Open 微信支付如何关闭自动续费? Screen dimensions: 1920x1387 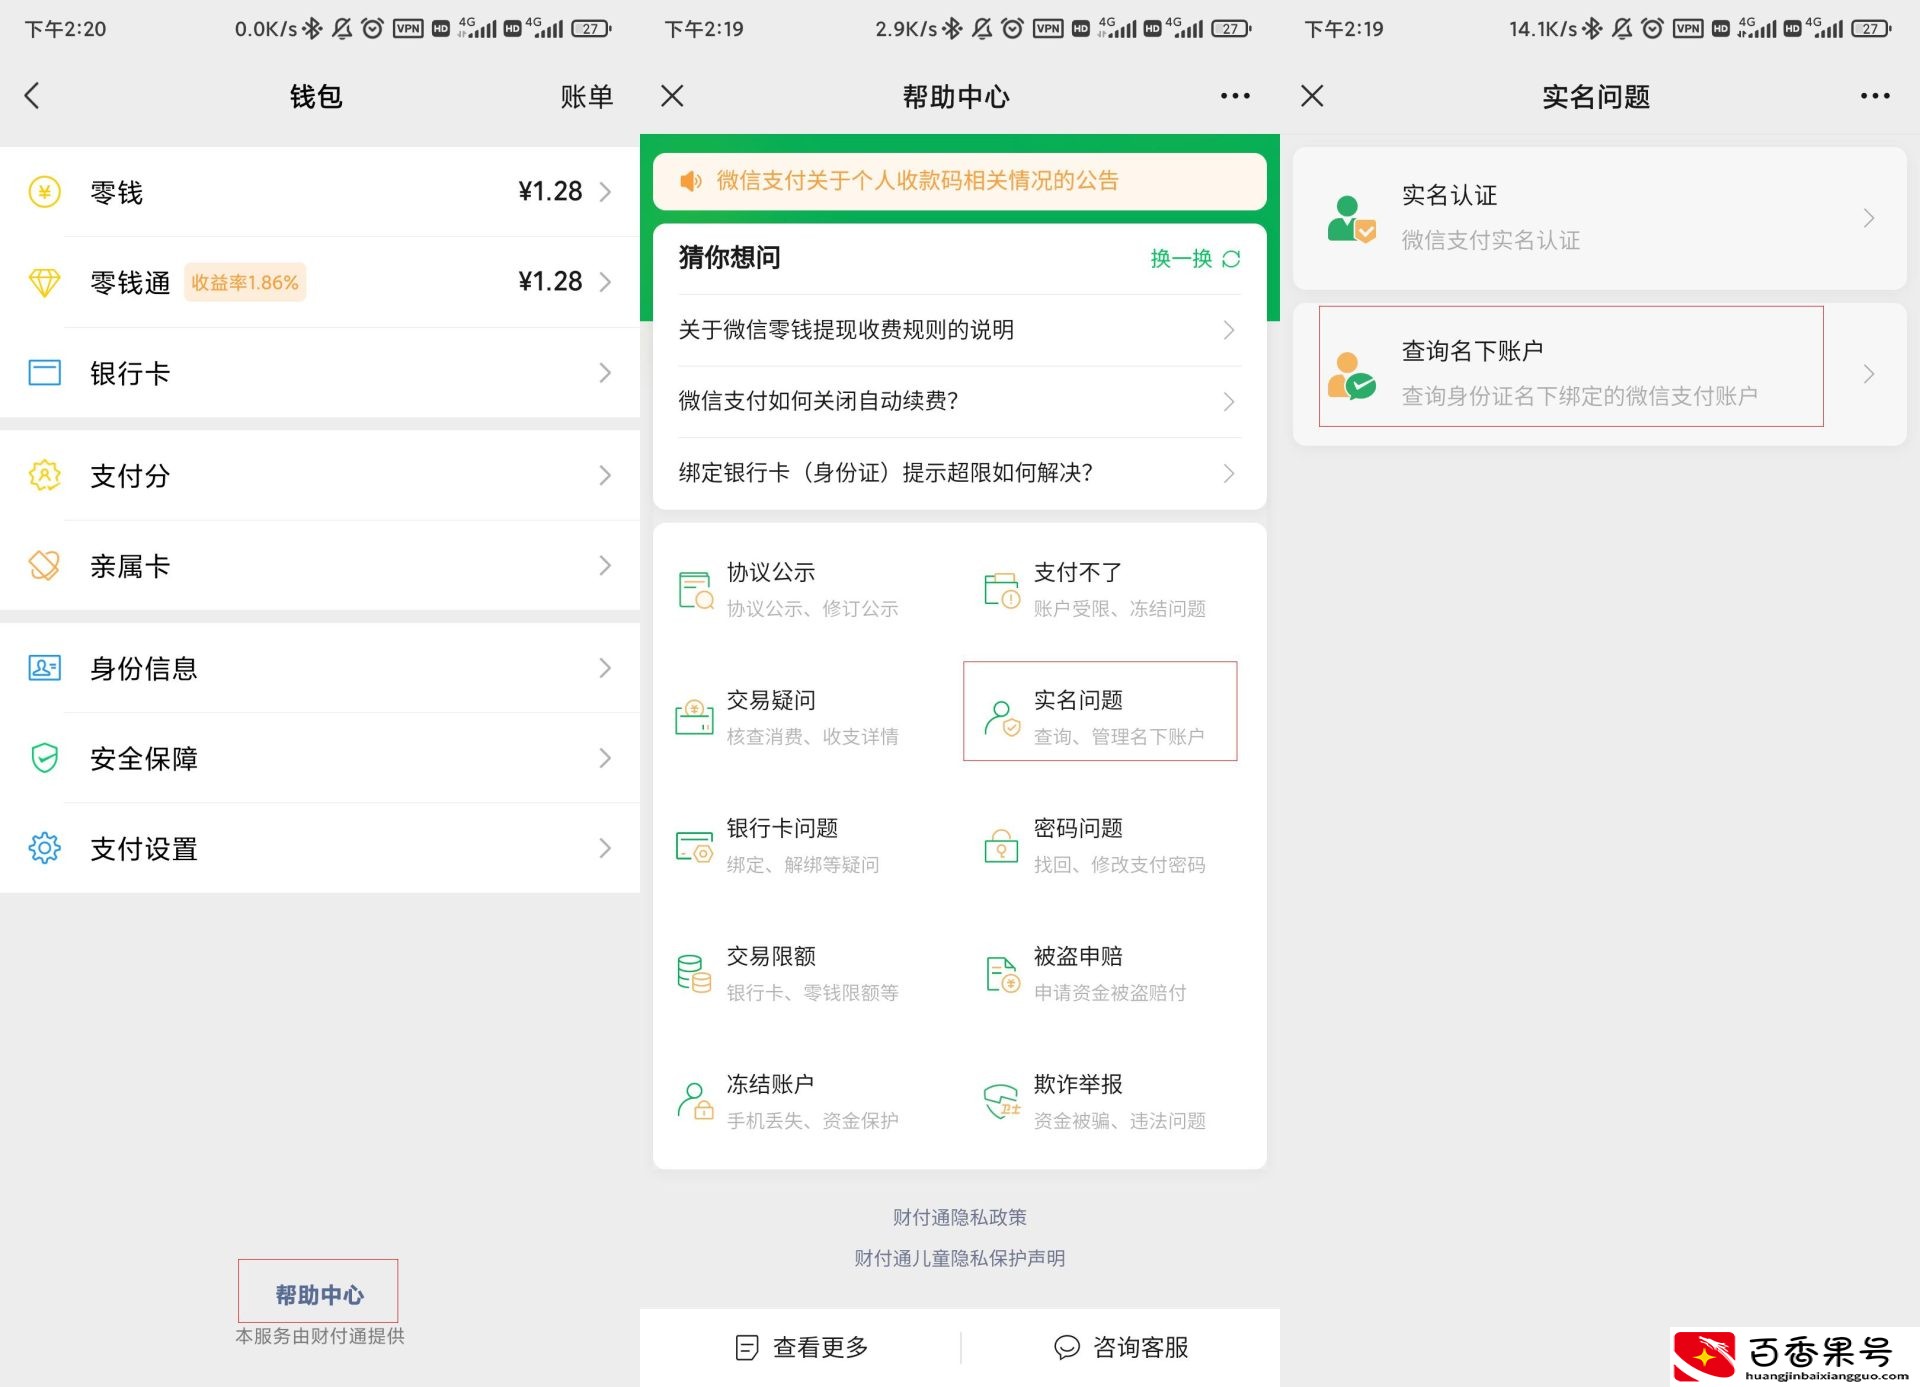pos(958,401)
